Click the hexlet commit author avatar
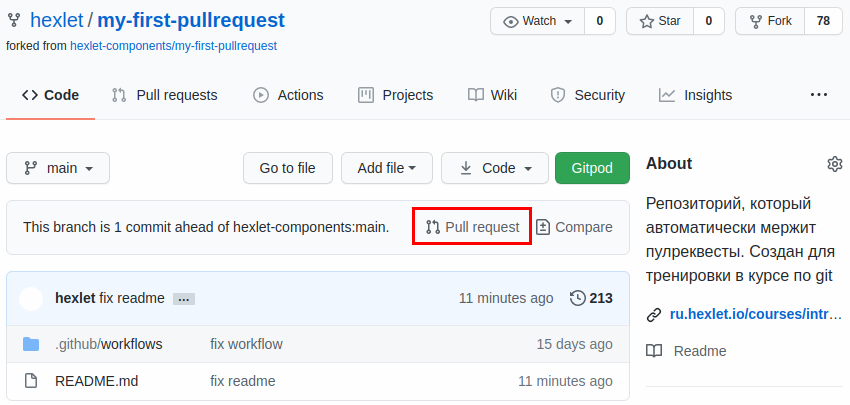This screenshot has height=405, width=850. click(31, 298)
